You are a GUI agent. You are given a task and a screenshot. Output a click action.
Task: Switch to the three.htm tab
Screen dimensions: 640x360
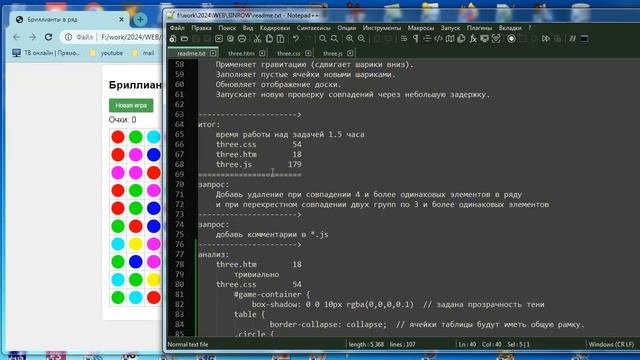click(241, 53)
